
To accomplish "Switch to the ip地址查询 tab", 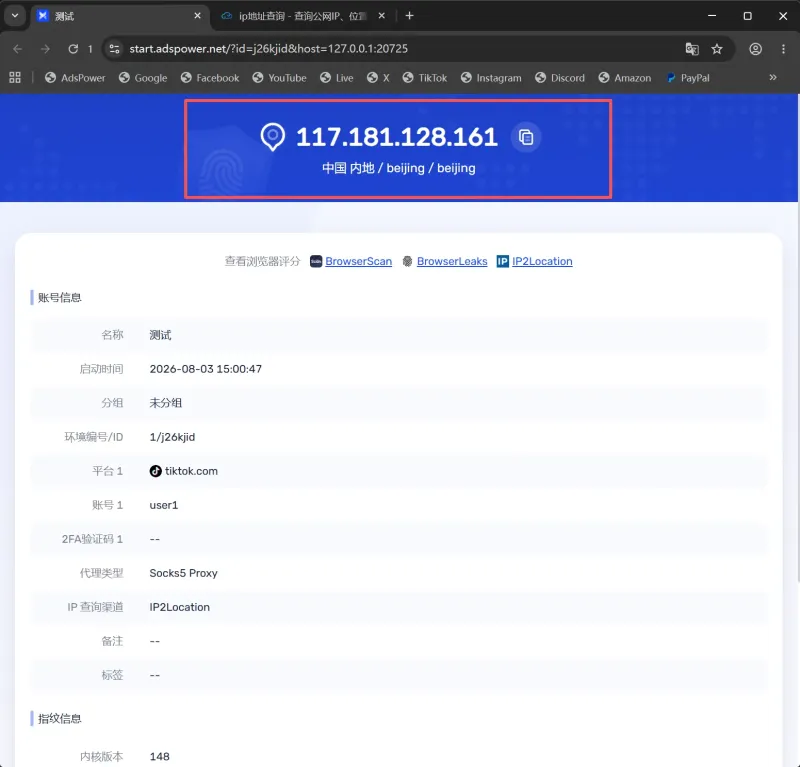I will tap(303, 16).
